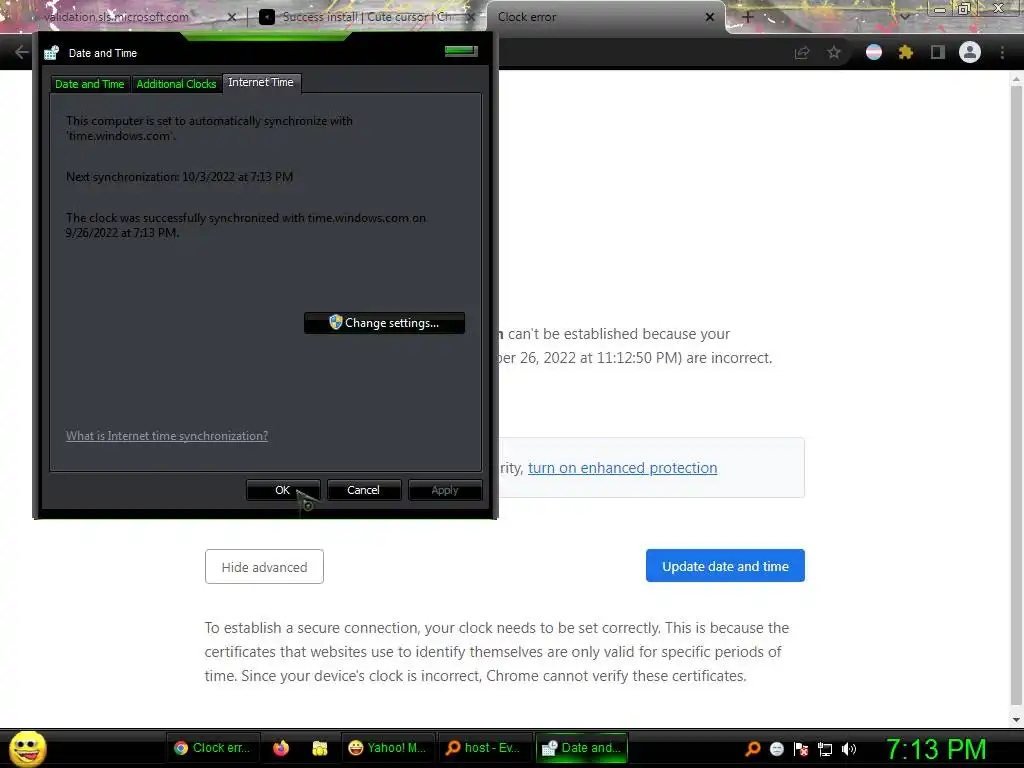Open 'What is Internet time synchronization?' link
Image resolution: width=1024 pixels, height=768 pixels.
pos(167,436)
